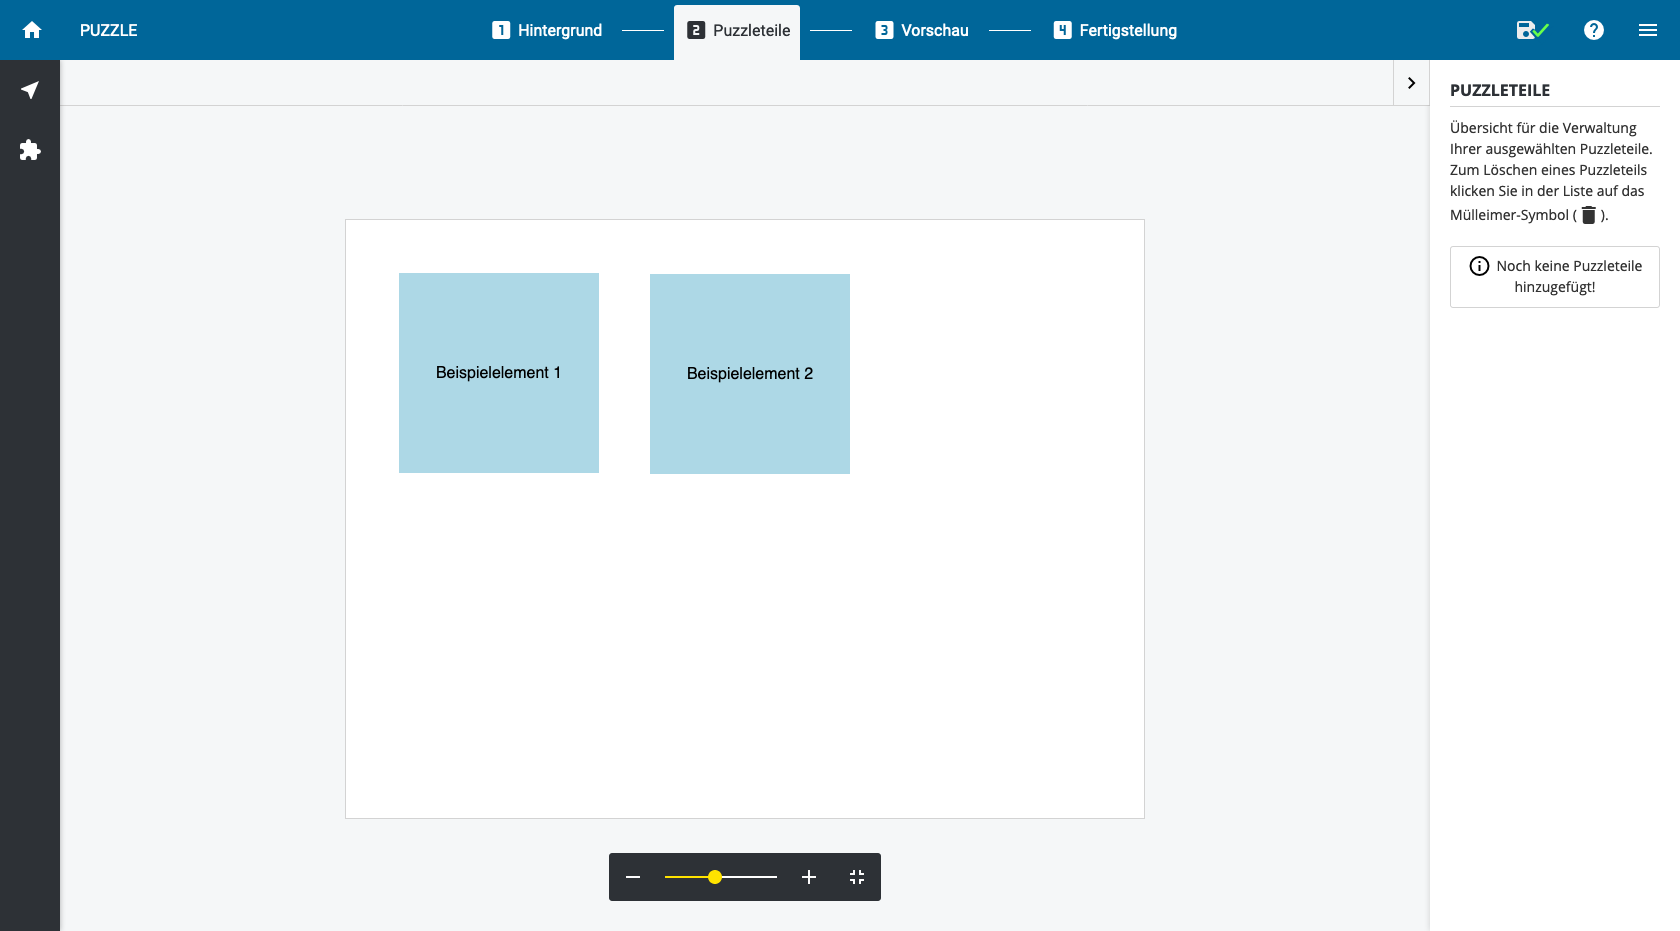Switch to the Hintergrund step tab

(x=547, y=30)
